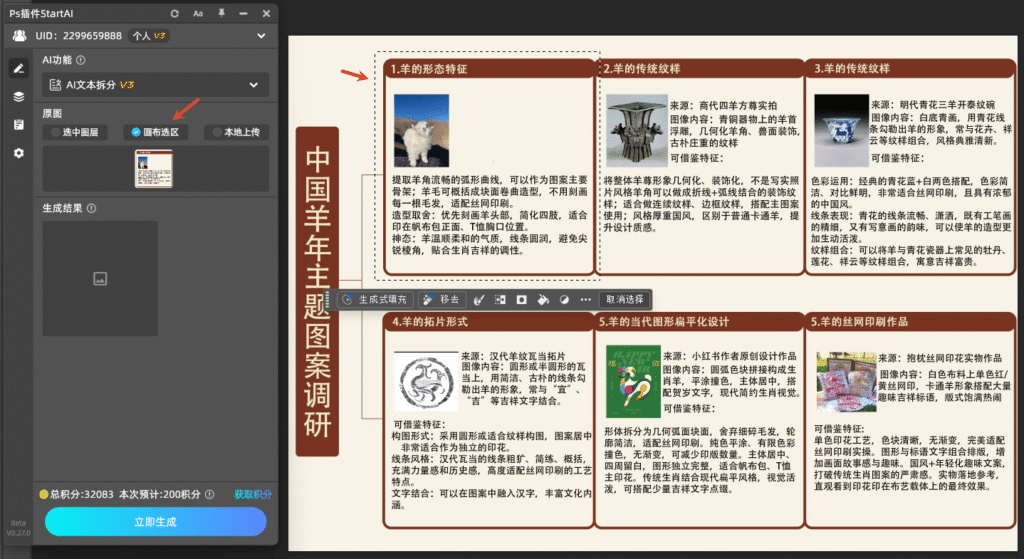Click the 3.羊的传统纹样 heading
Screen dimensions: 1024x559
click(852, 69)
